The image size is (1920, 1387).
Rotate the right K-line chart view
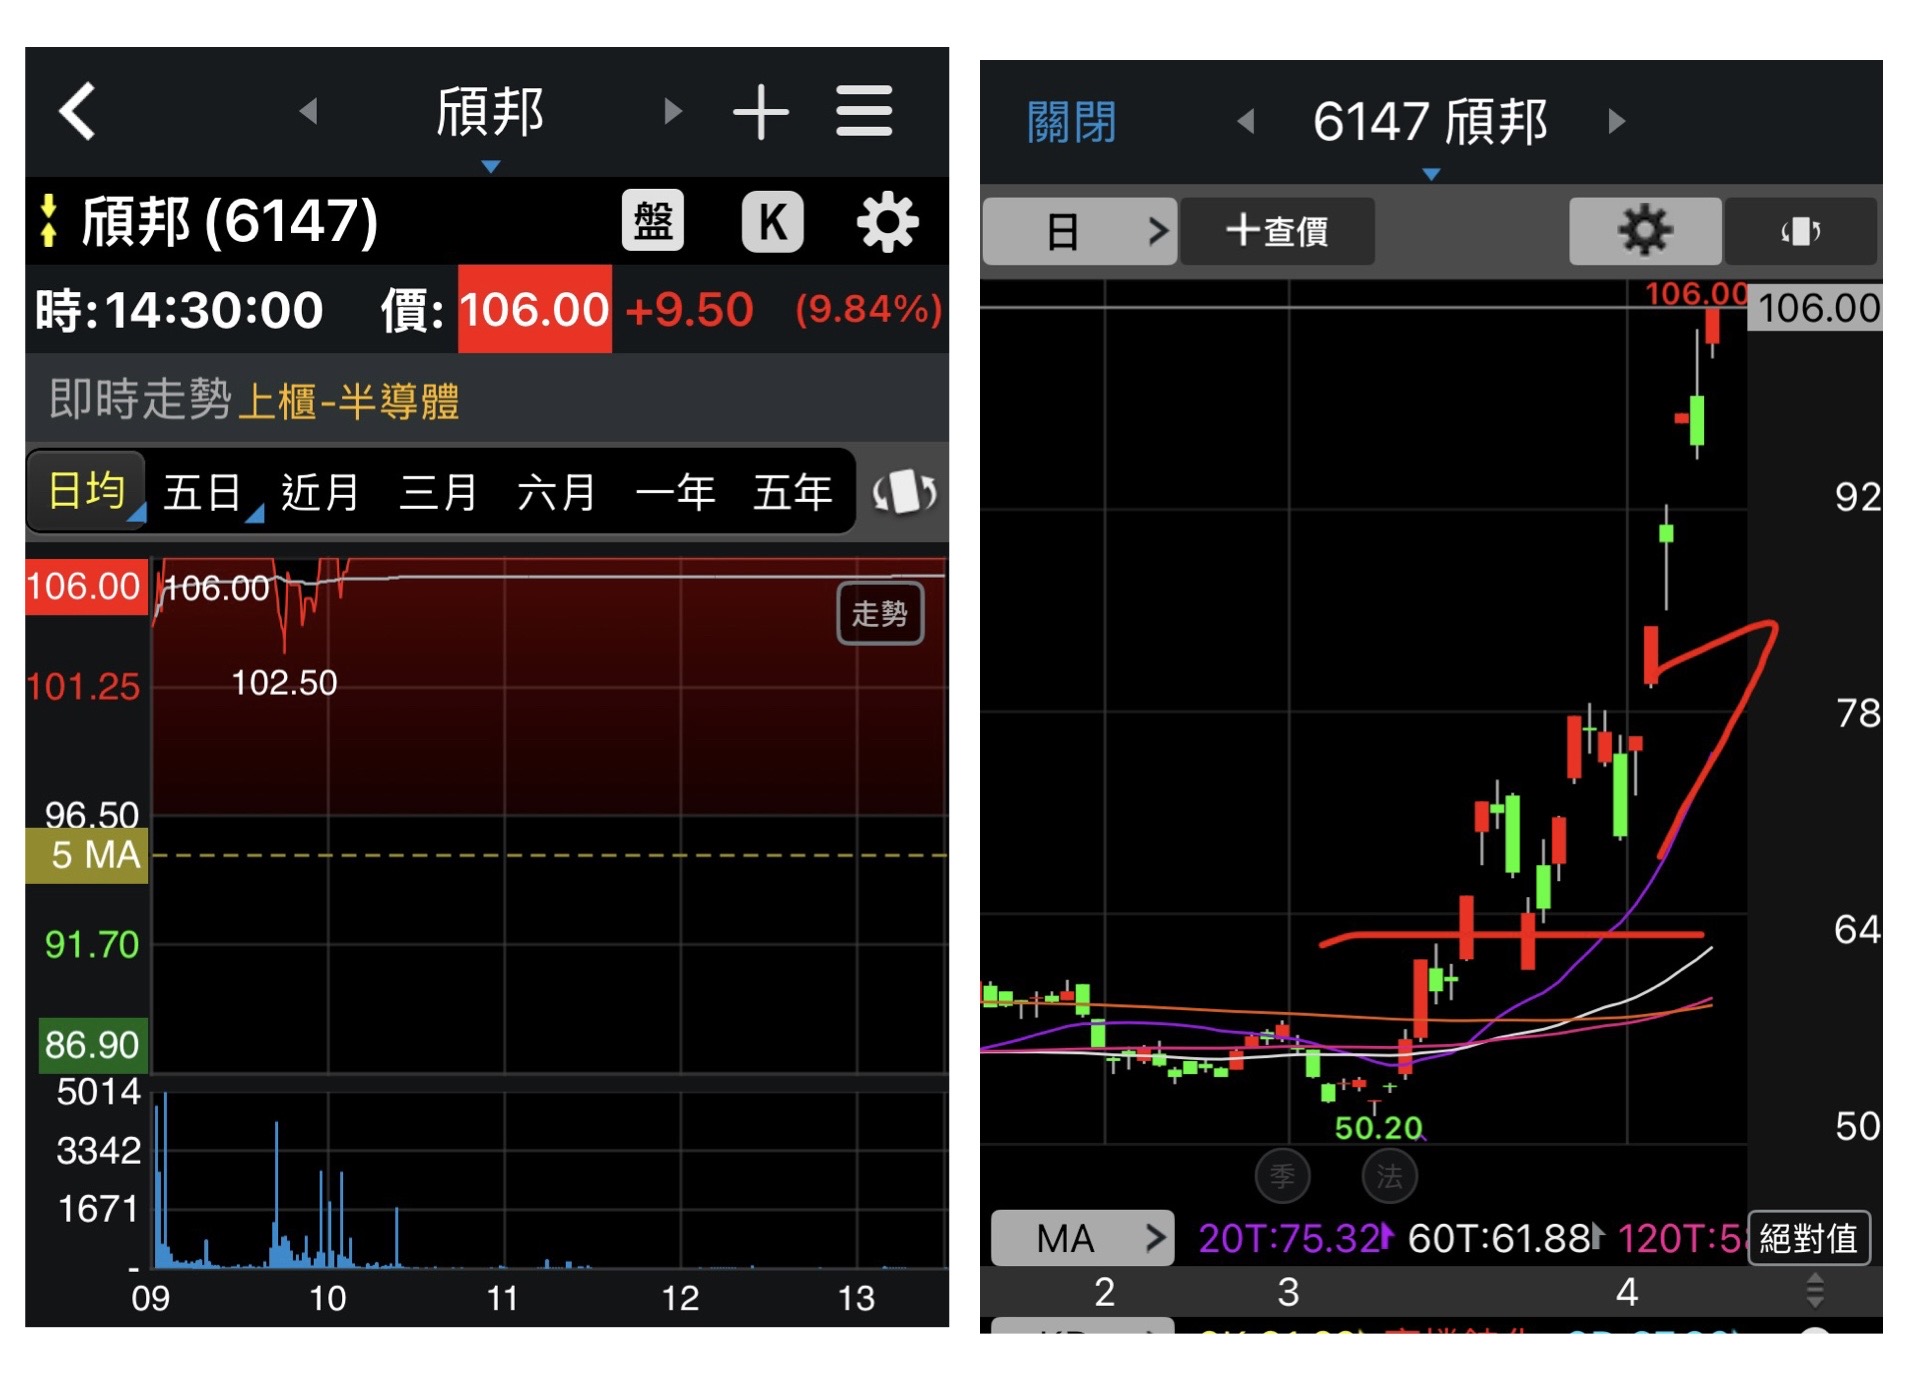tap(1800, 231)
